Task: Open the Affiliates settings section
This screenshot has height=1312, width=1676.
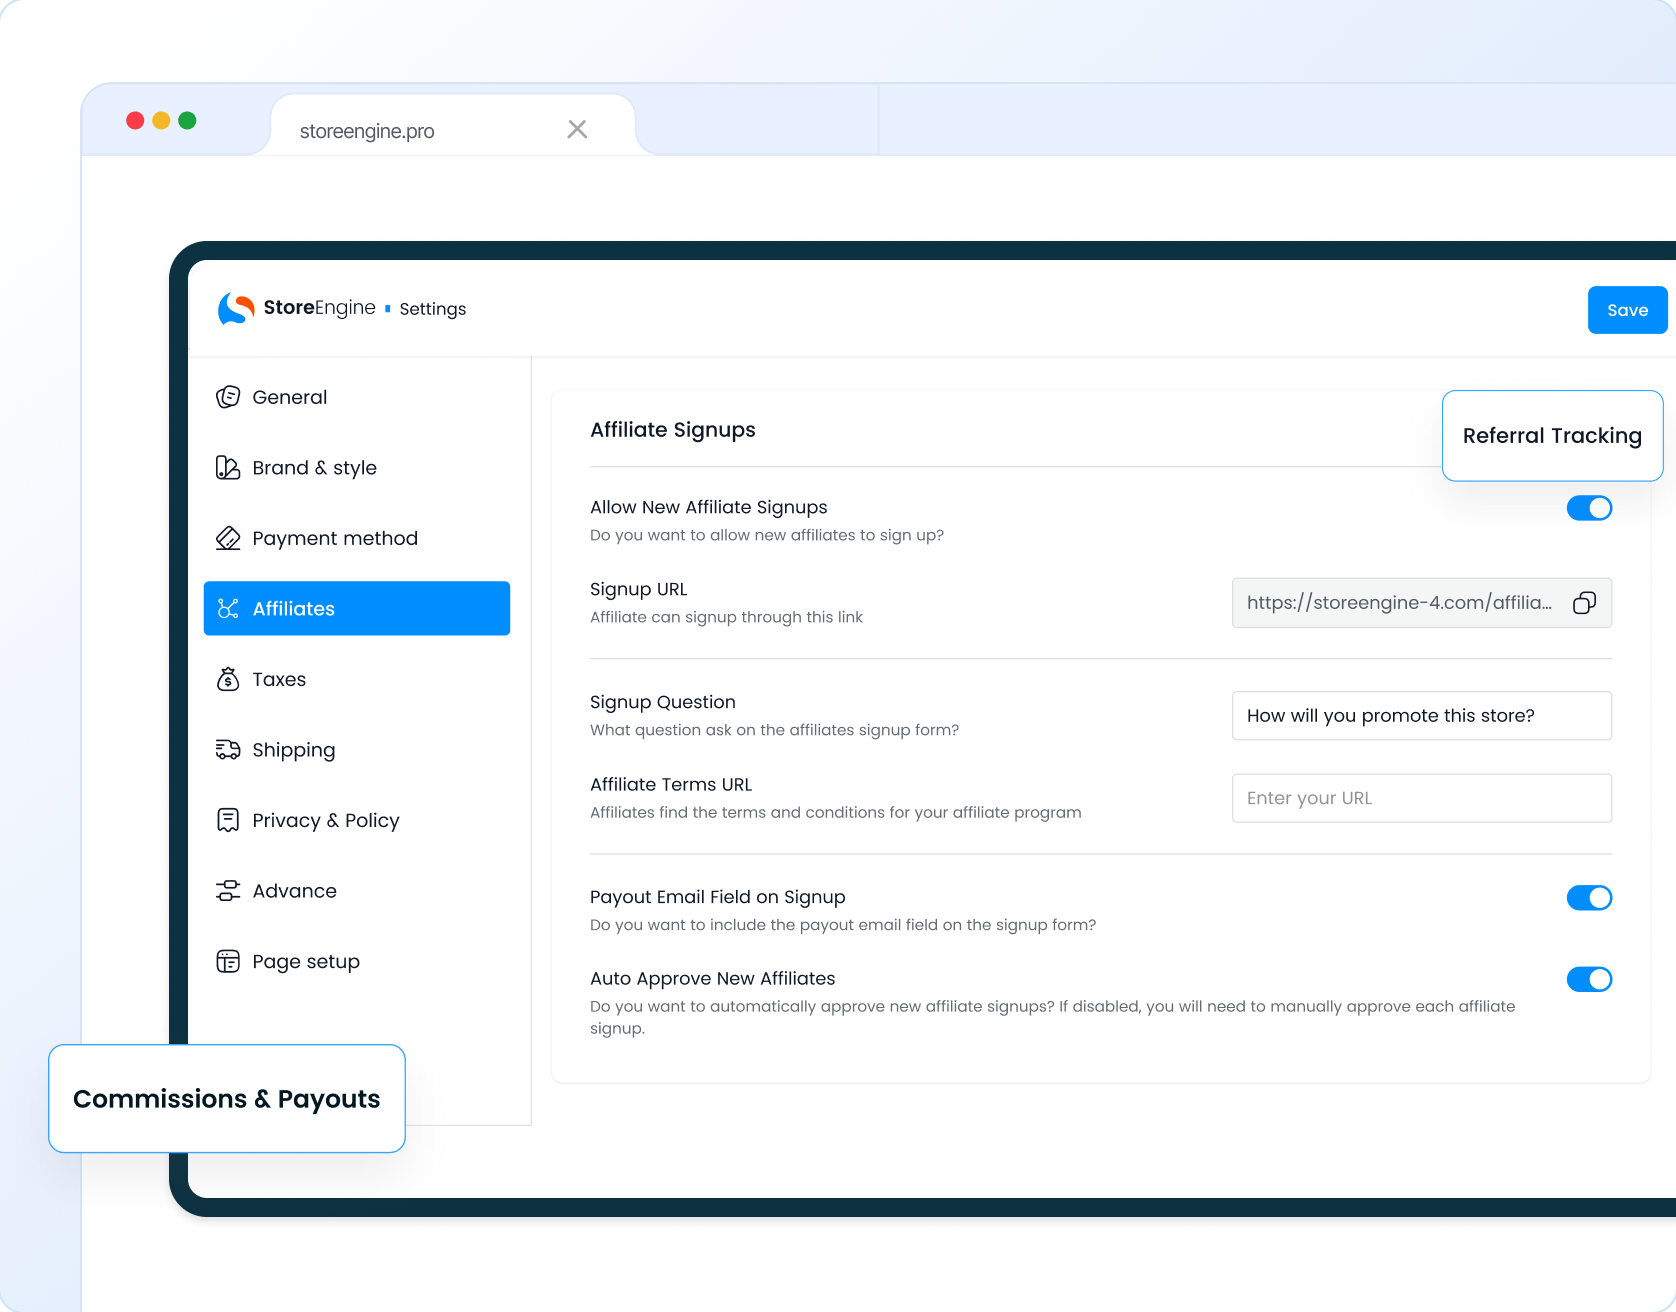Action: coord(357,608)
